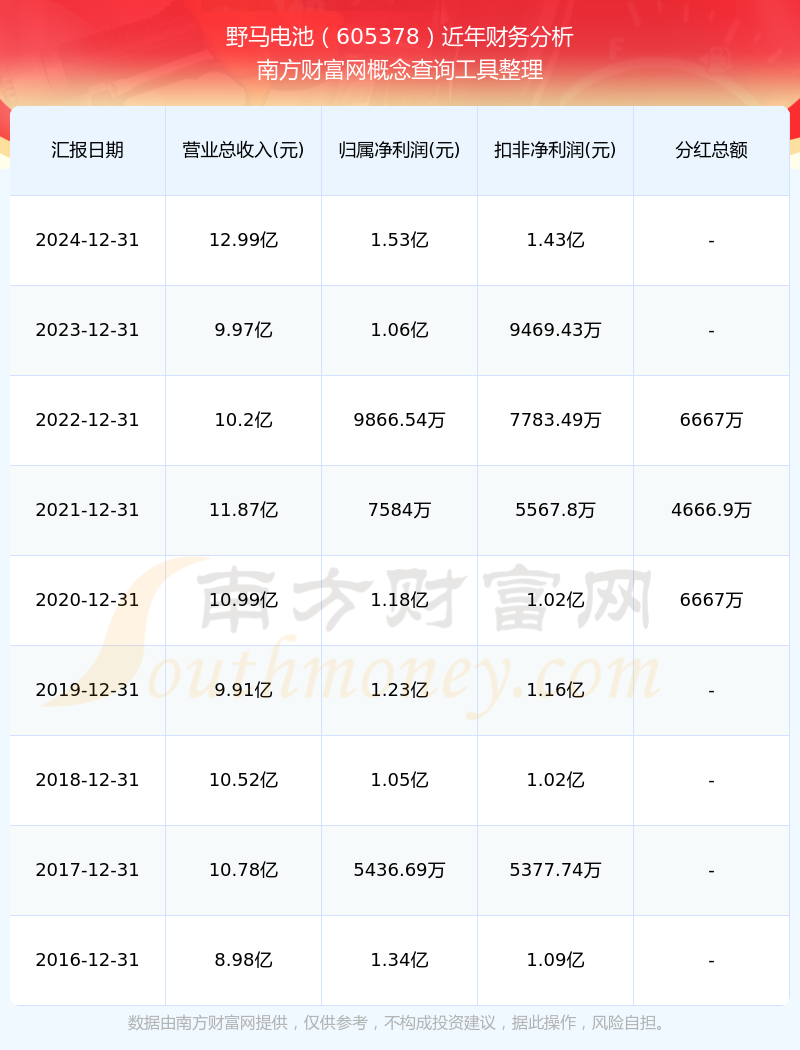
Task: Click the revenue value 8.98亿
Action: [x=244, y=960]
